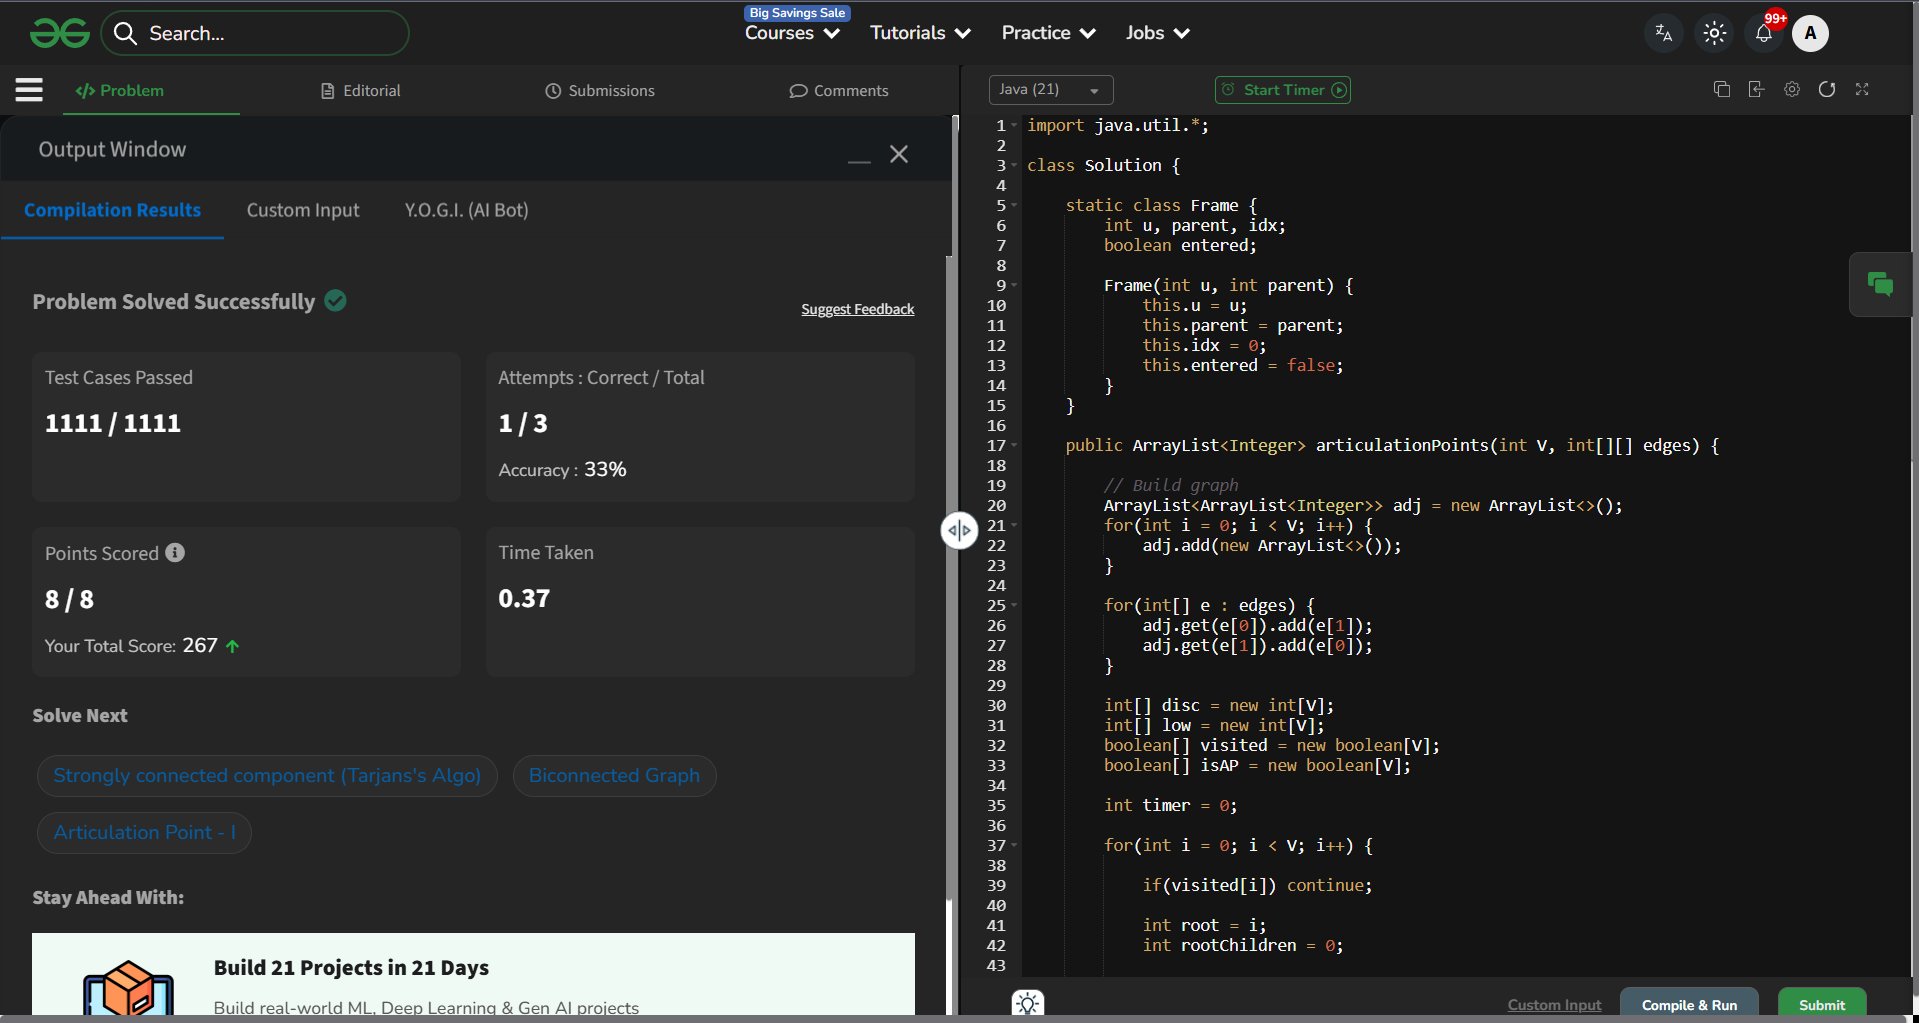The height and width of the screenshot is (1023, 1919).
Task: Click the lightbulb hint icon
Action: coord(1028,1003)
